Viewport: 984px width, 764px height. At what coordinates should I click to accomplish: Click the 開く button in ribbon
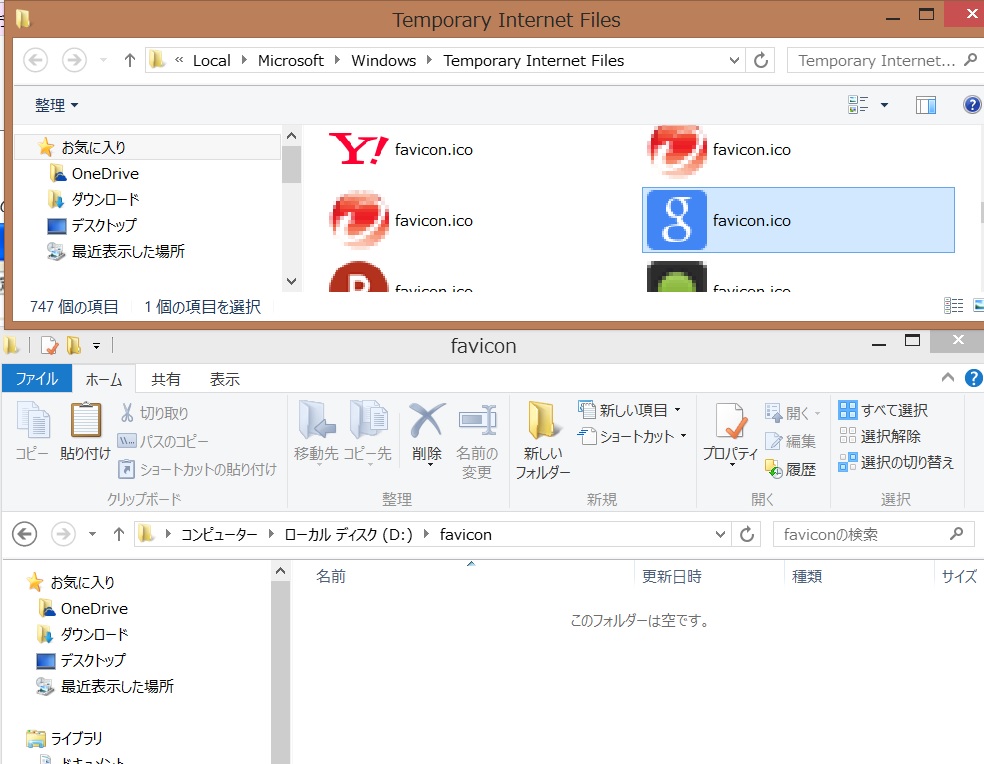click(x=793, y=412)
